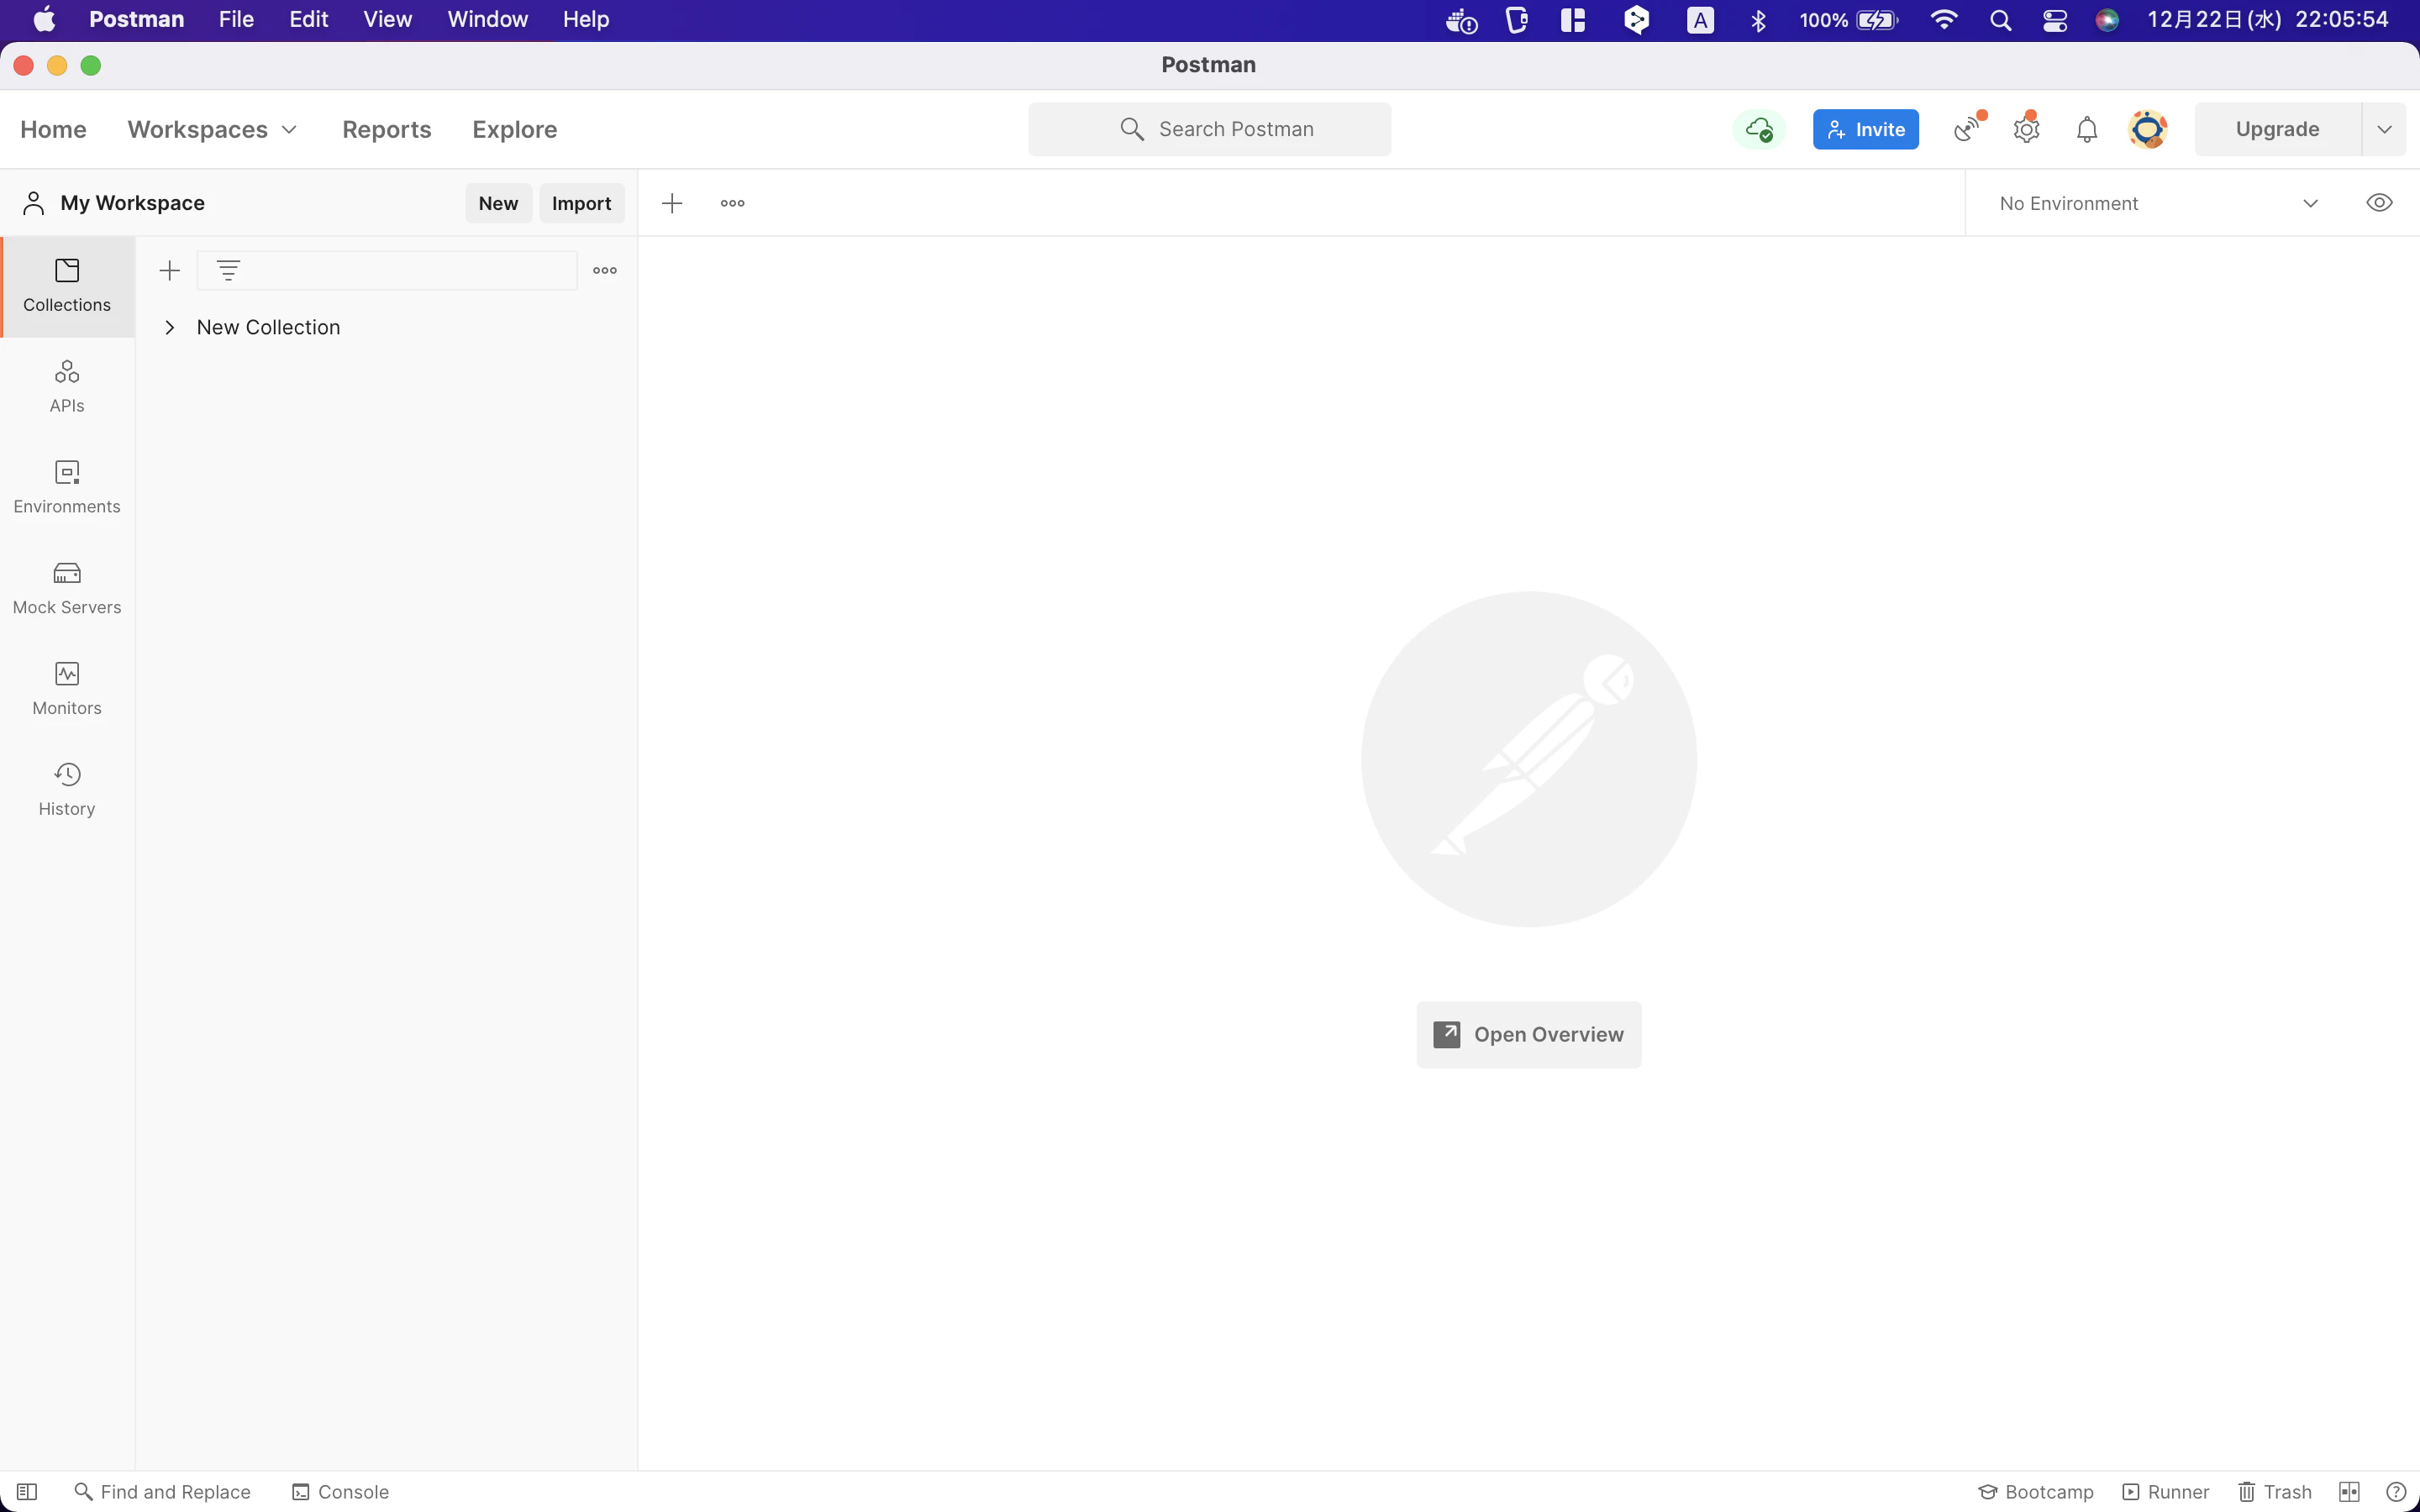Open tab options three-dot menu
2420x1512 pixels.
click(x=733, y=203)
